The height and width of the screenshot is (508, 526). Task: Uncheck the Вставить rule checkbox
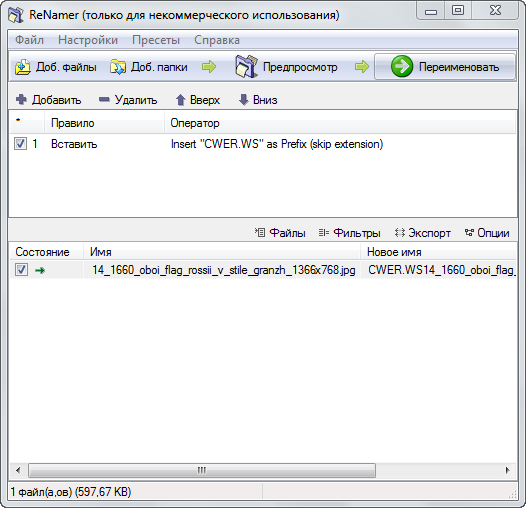(20, 144)
